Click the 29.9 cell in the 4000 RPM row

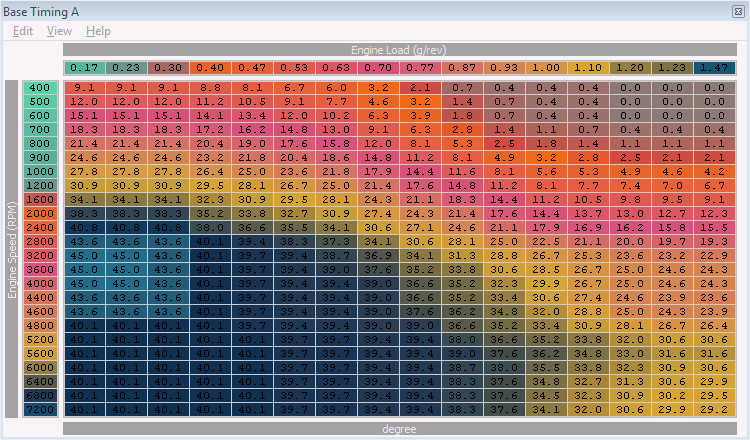point(546,284)
